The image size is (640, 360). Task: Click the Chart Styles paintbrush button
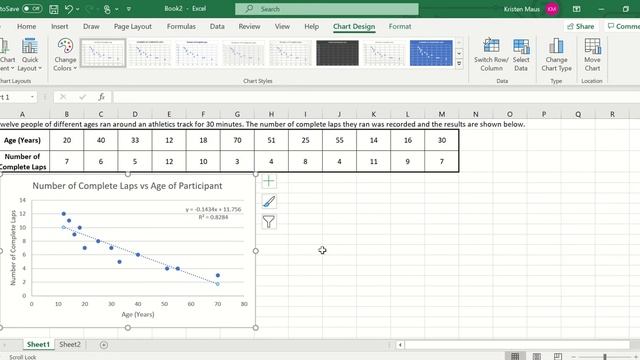269,201
